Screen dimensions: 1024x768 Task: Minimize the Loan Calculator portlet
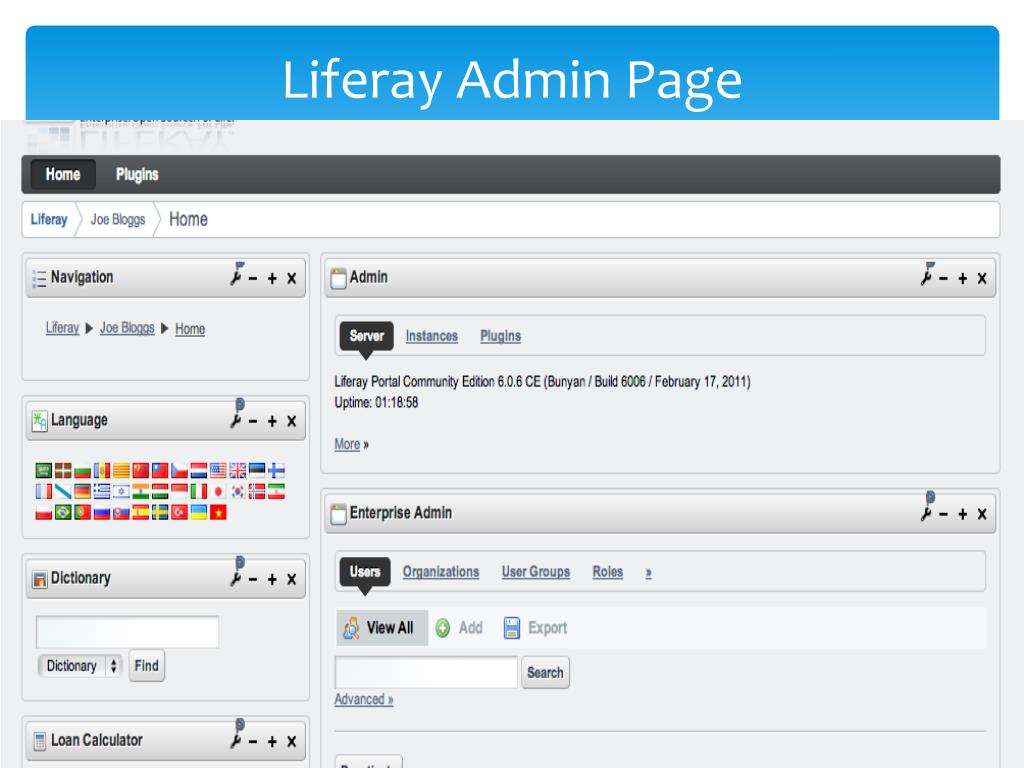(253, 742)
